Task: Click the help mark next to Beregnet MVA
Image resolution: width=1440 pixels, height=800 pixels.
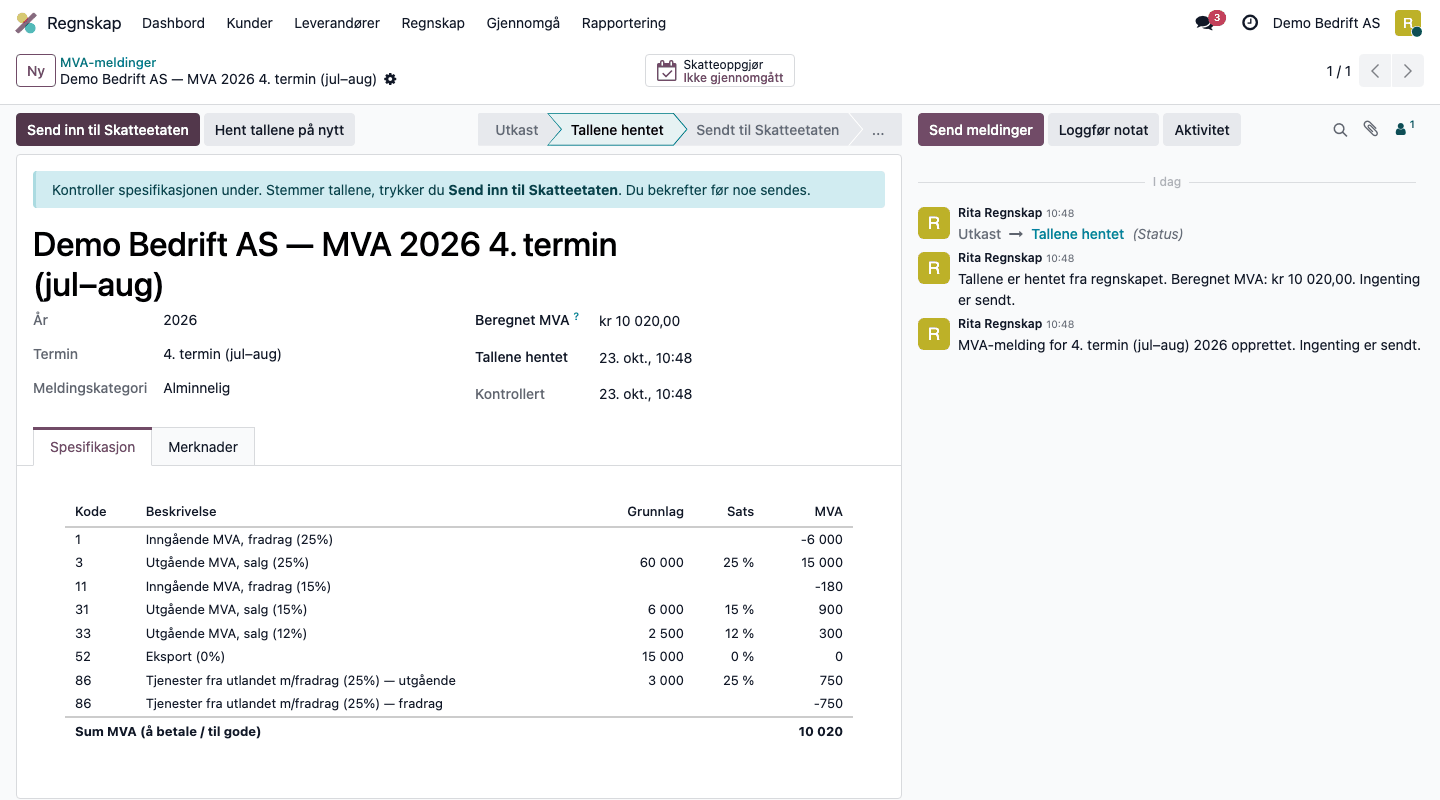Action: tap(576, 317)
